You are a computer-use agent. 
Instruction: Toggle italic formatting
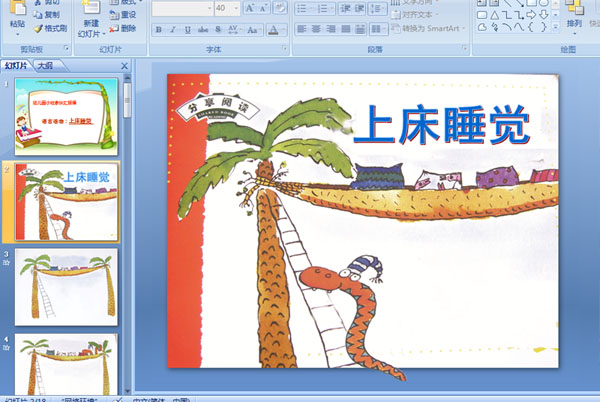[172, 30]
